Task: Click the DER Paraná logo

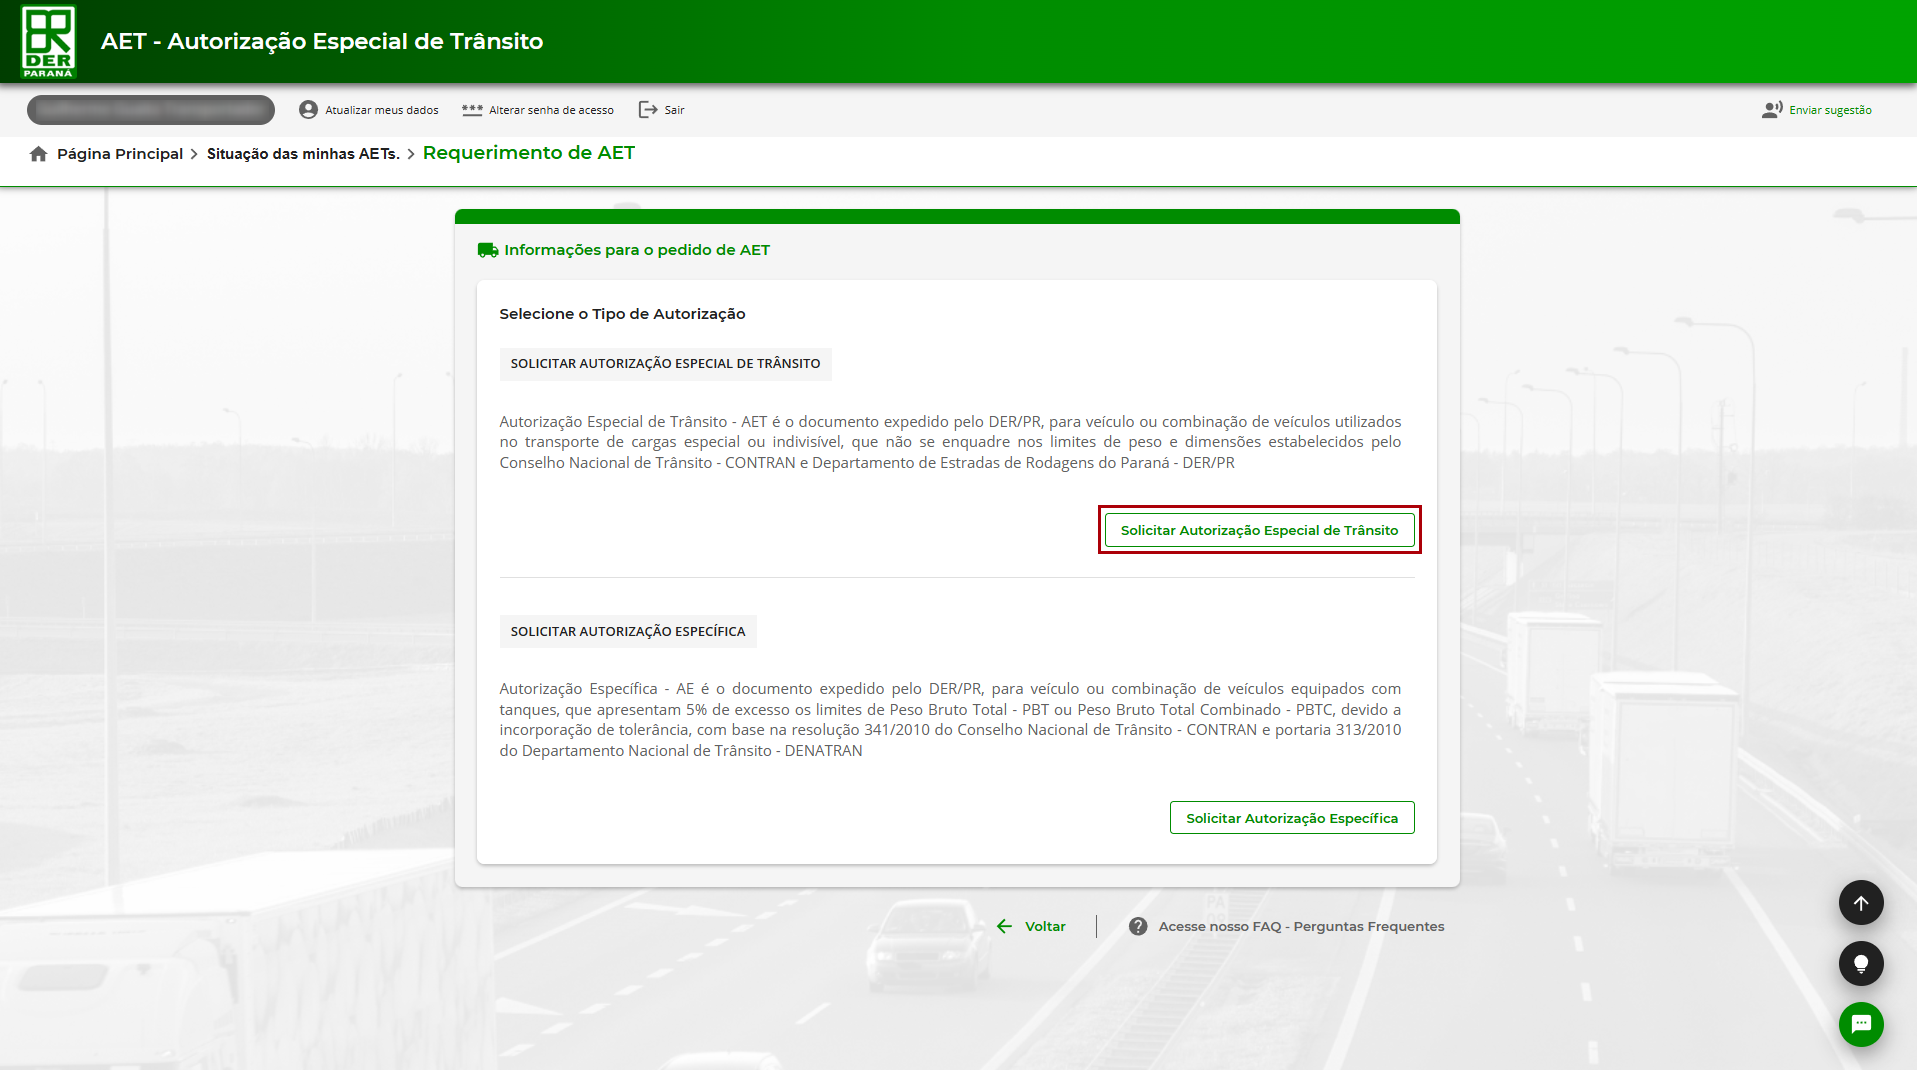Action: 48,42
